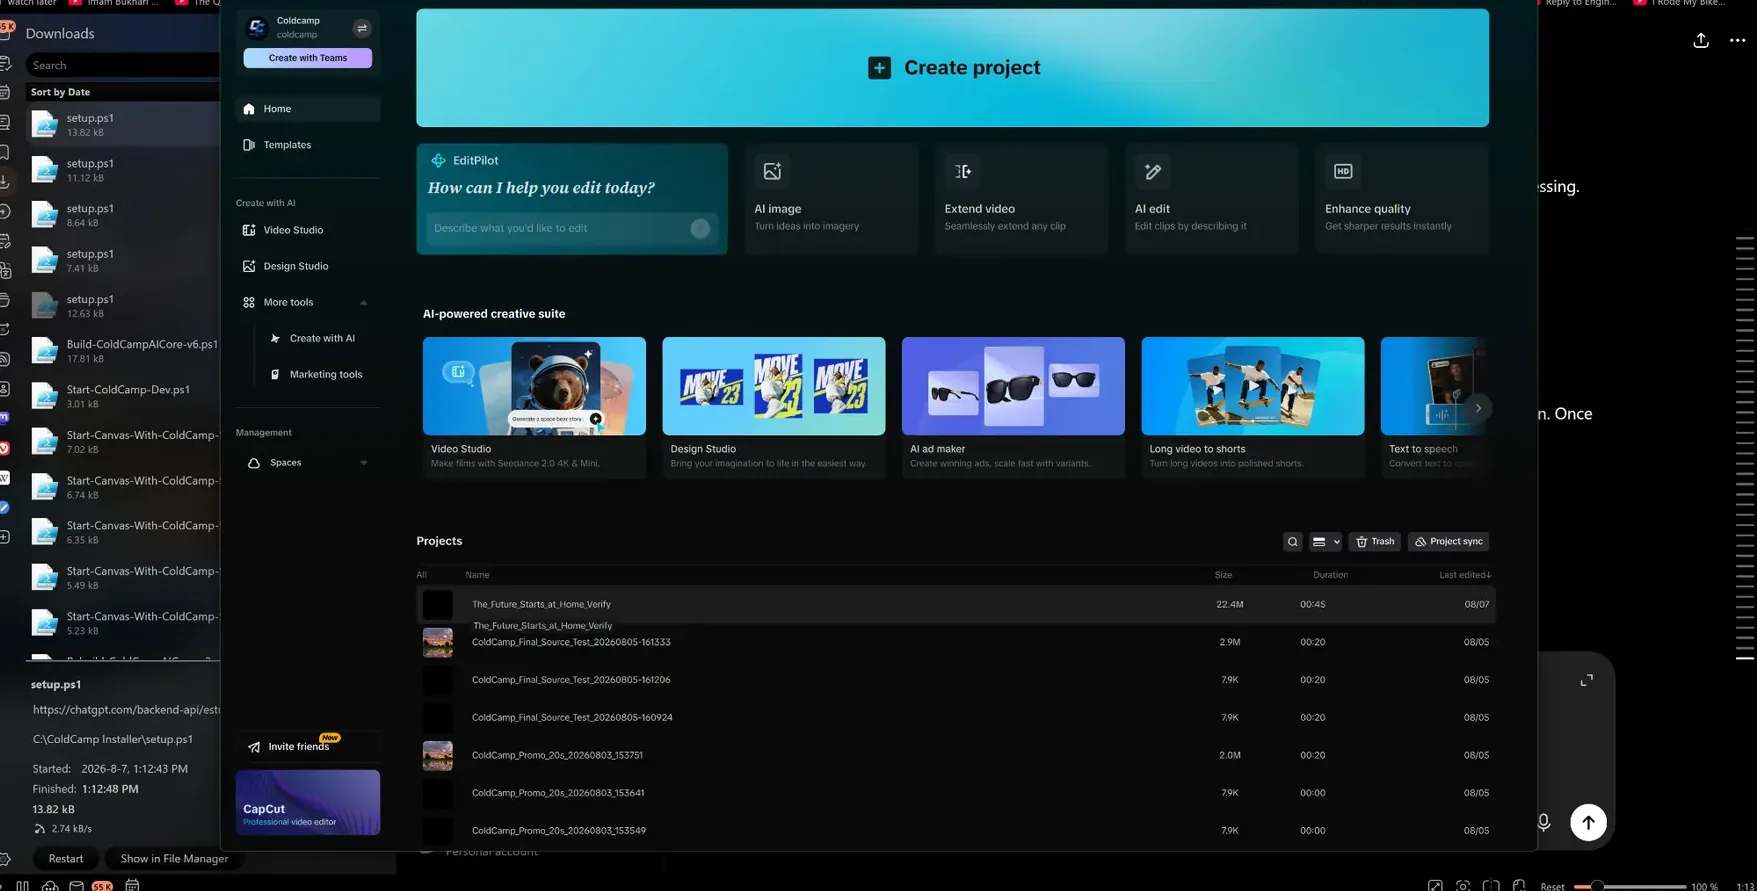This screenshot has height=891, width=1757.
Task: Click the mail icon in bottom status bar
Action: click(76, 886)
